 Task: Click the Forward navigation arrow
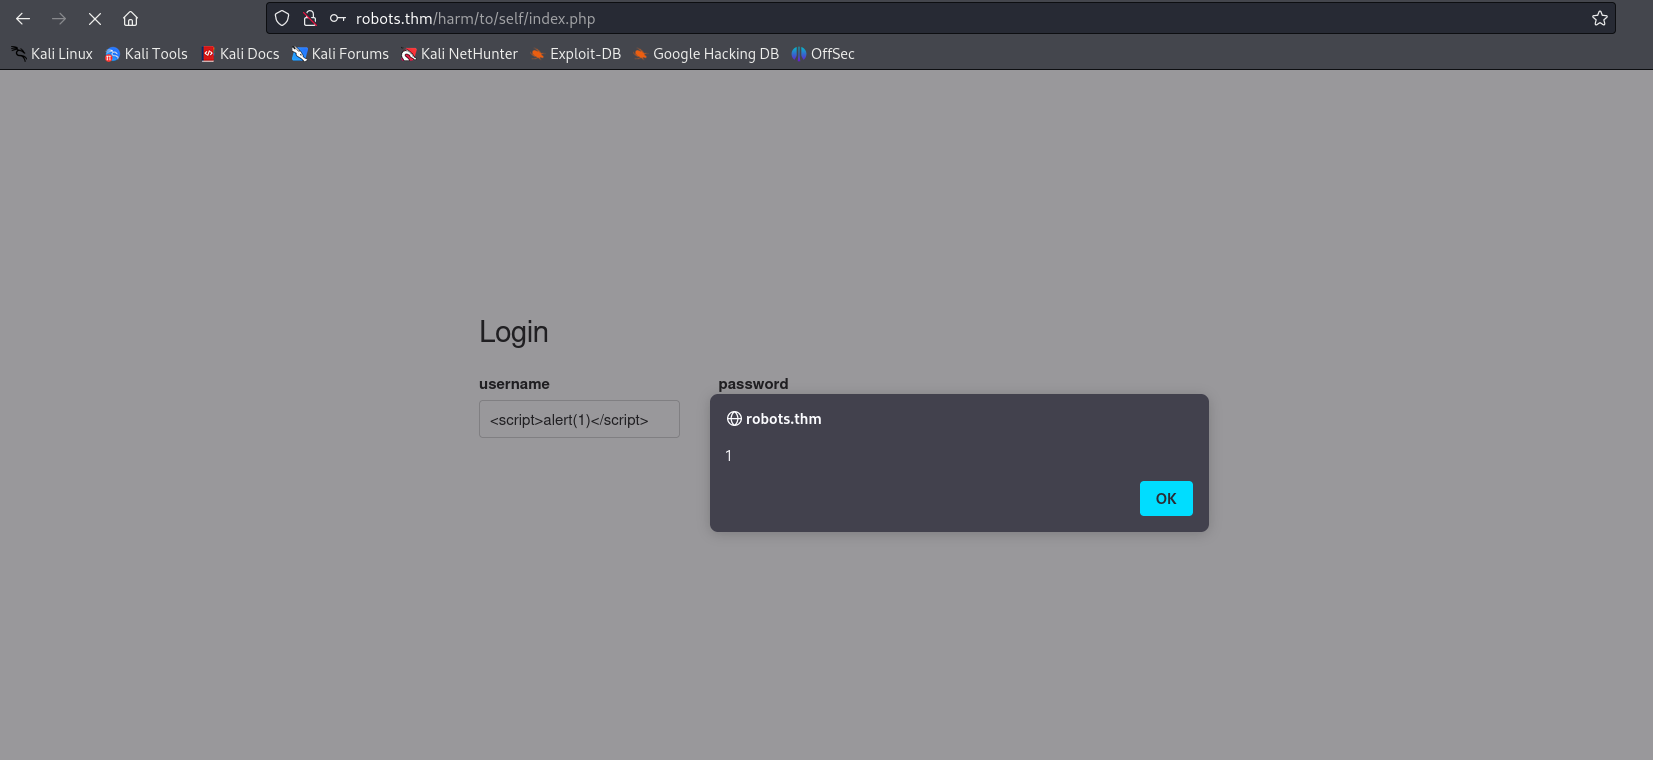coord(59,19)
